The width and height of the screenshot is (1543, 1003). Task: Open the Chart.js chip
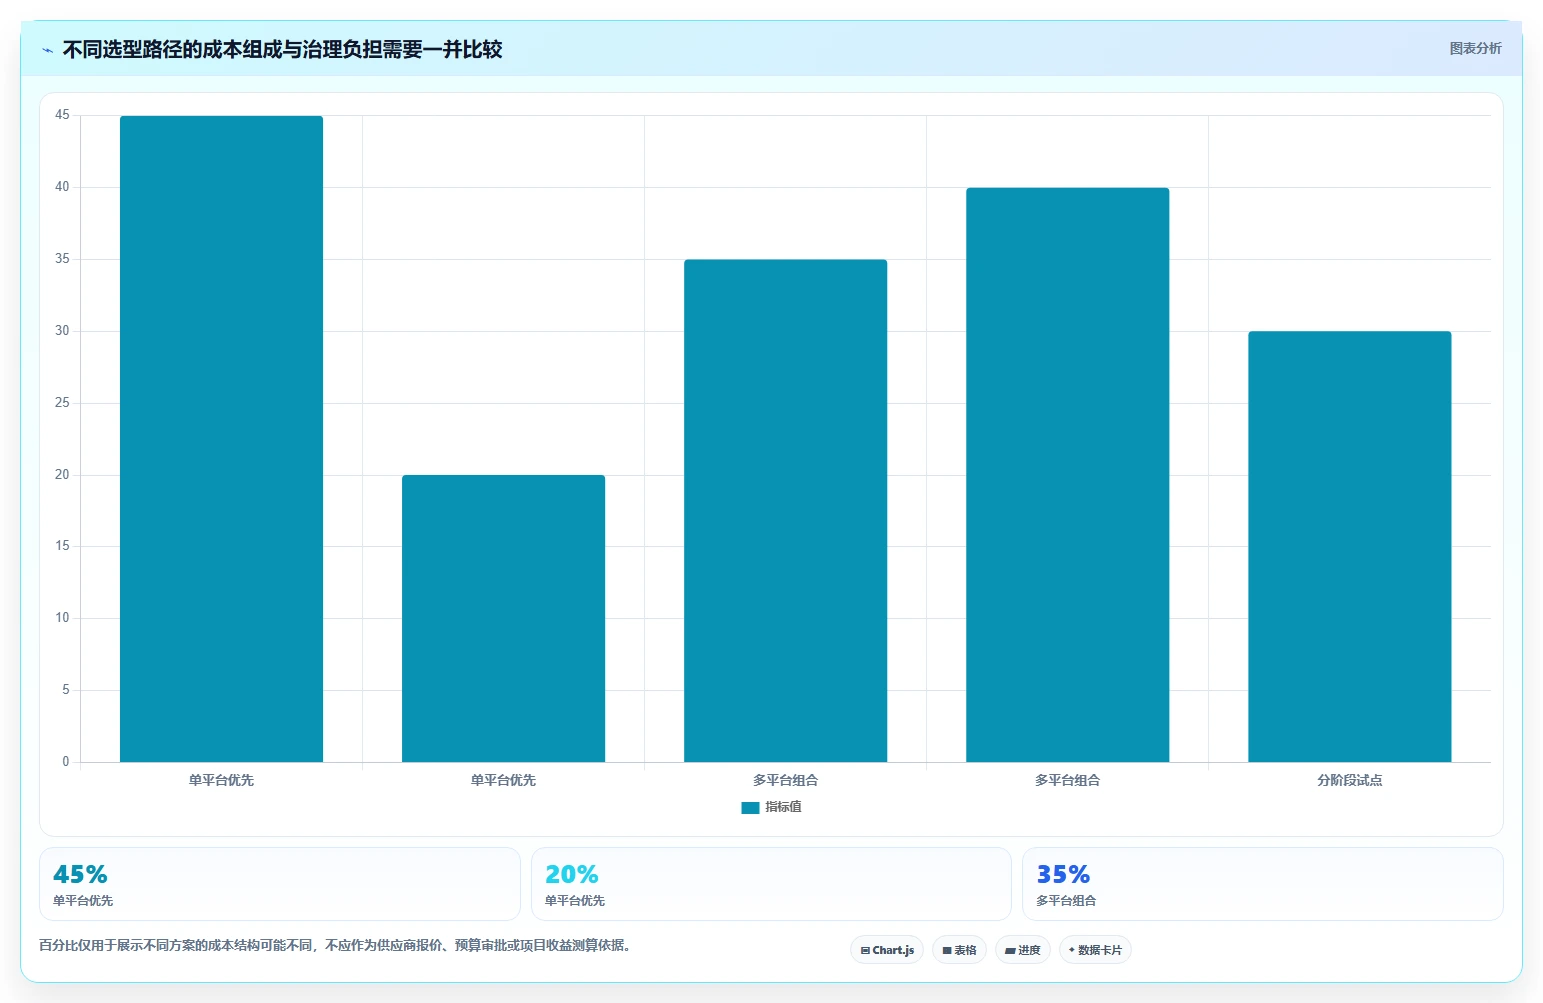[887, 950]
